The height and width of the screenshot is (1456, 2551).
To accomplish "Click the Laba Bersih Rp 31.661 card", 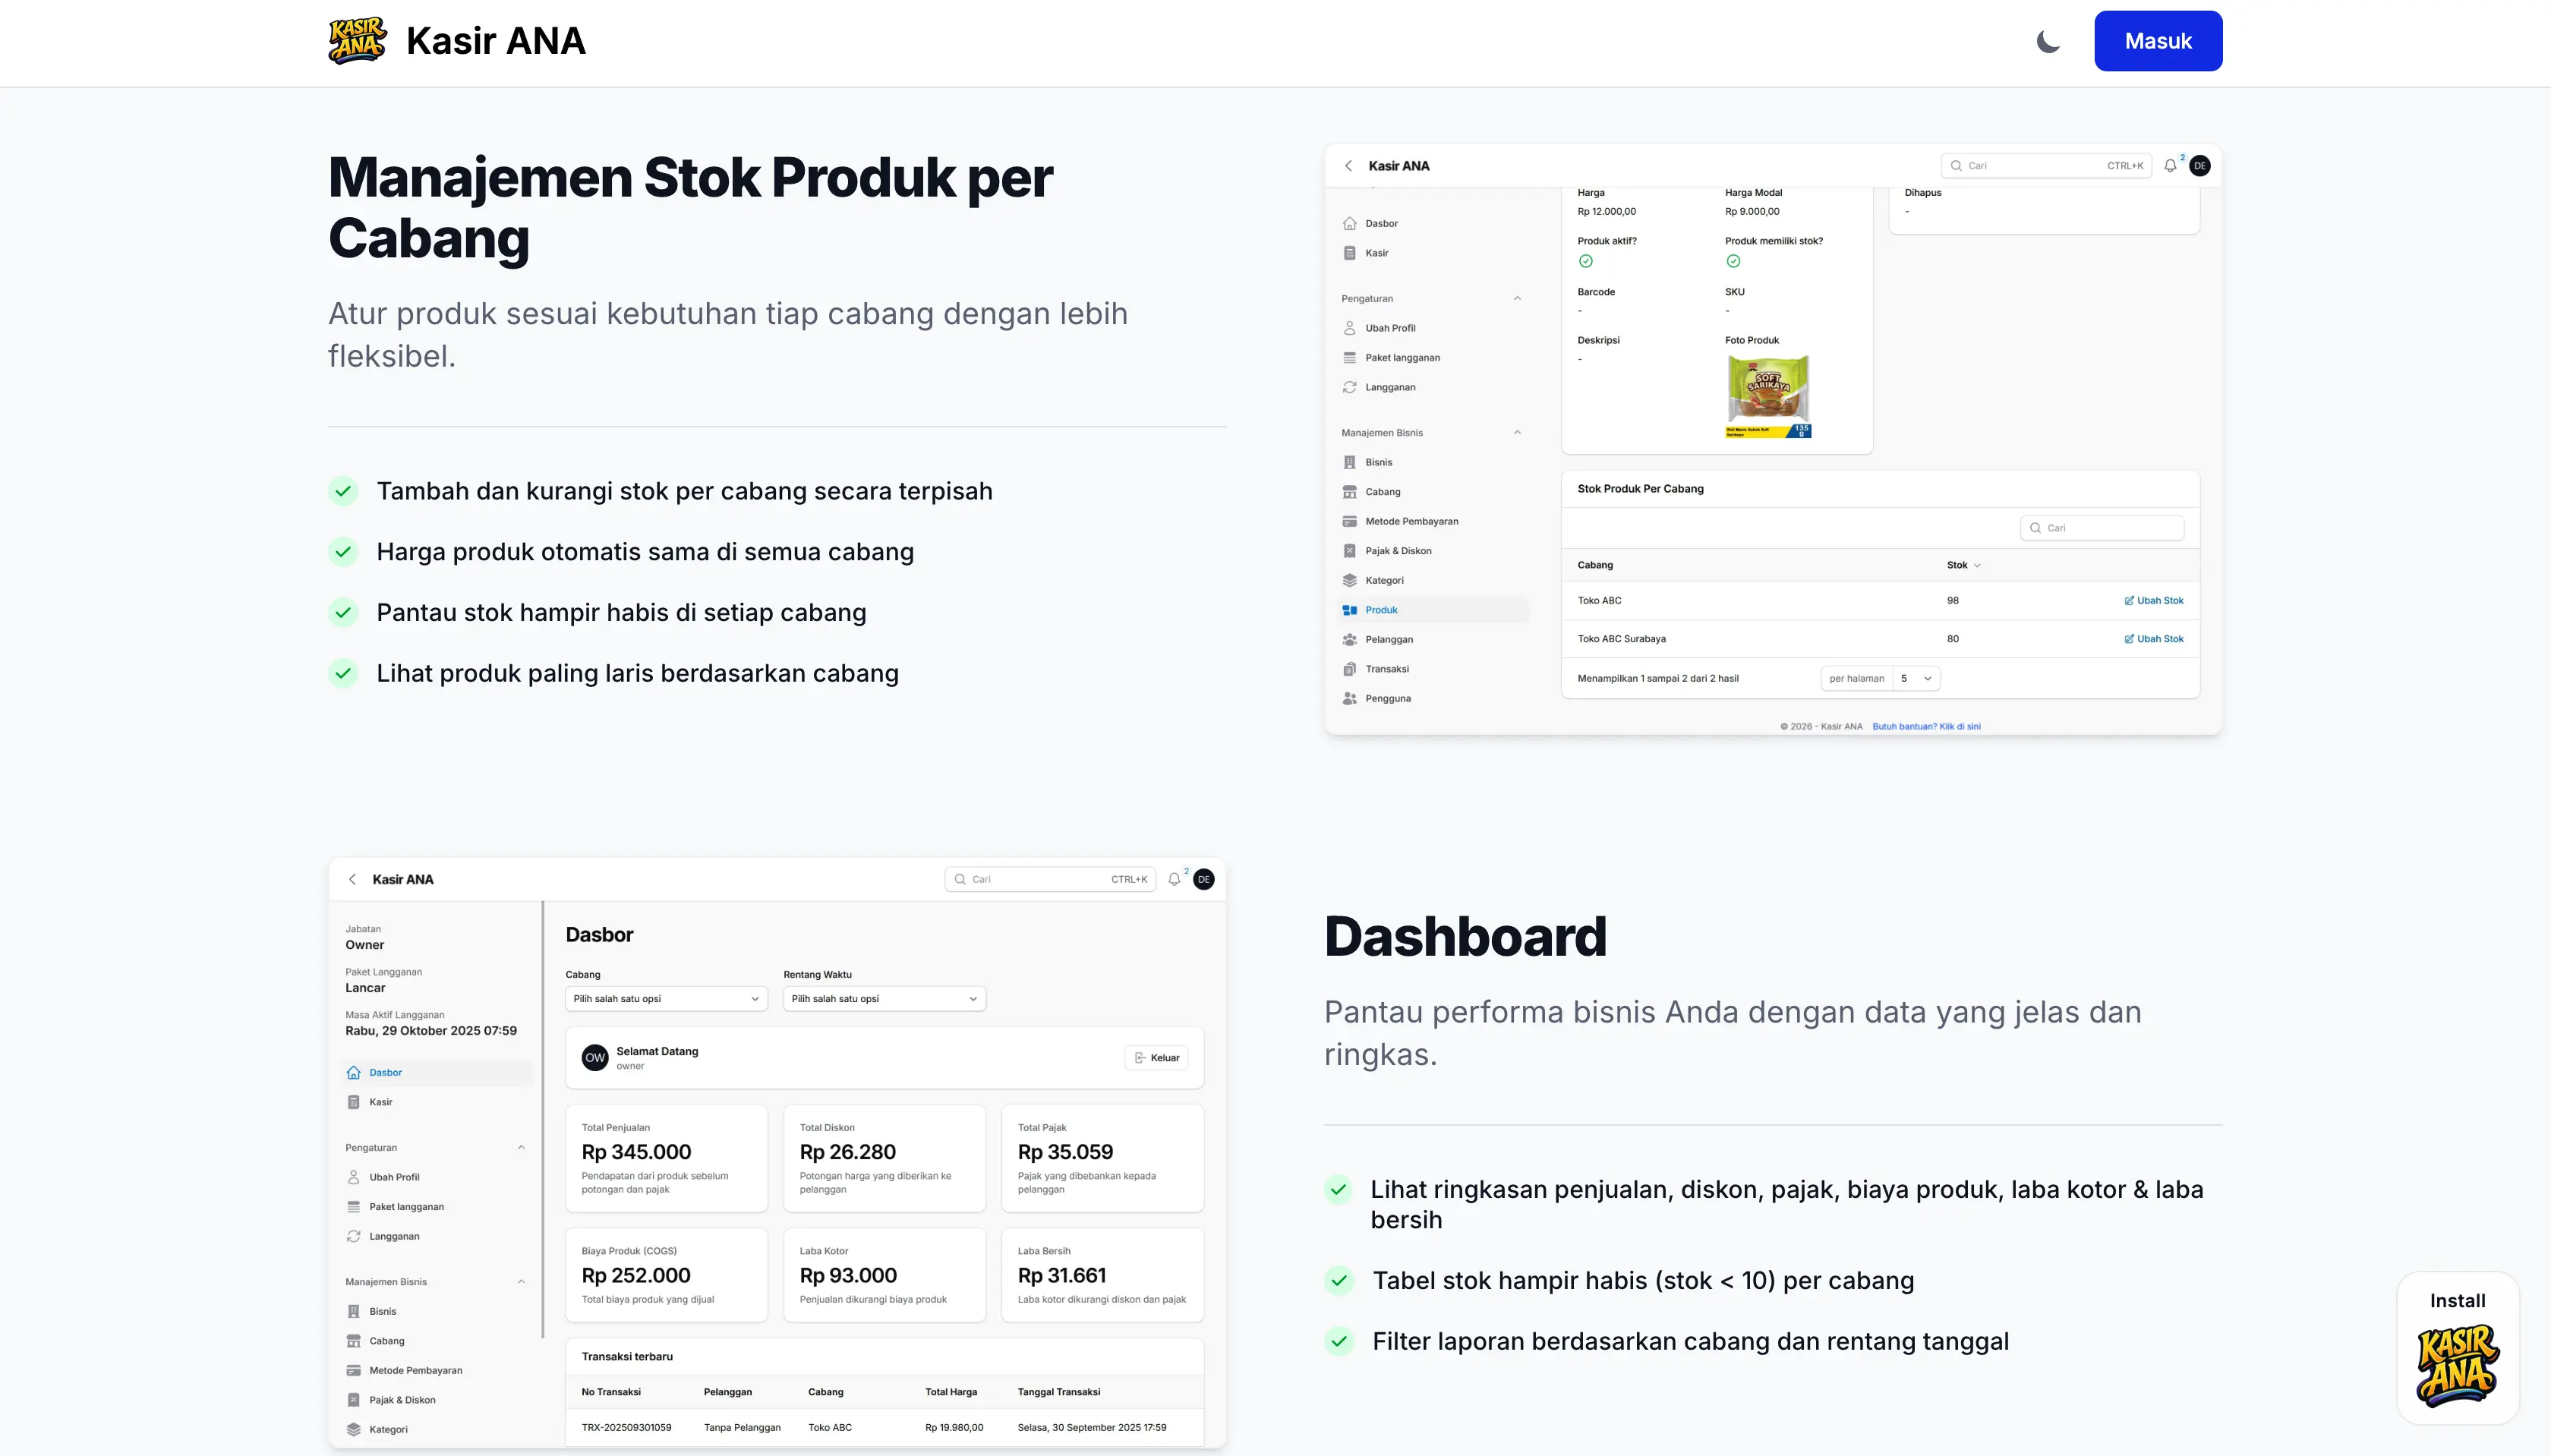I will click(1102, 1275).
